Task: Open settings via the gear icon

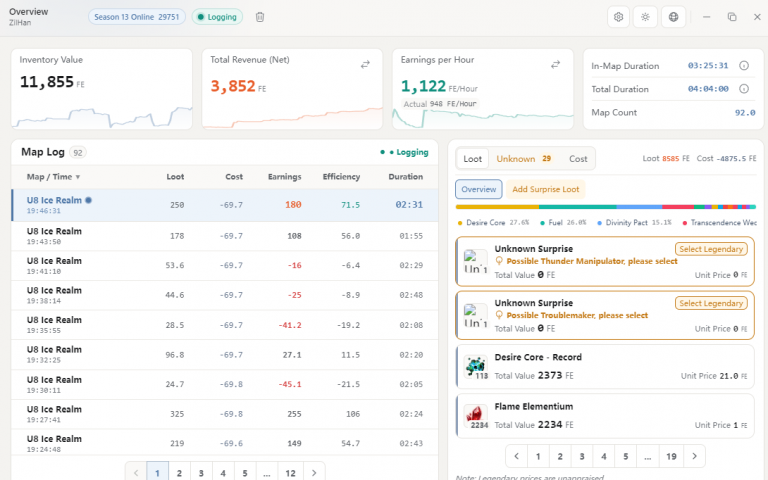Action: (x=618, y=17)
